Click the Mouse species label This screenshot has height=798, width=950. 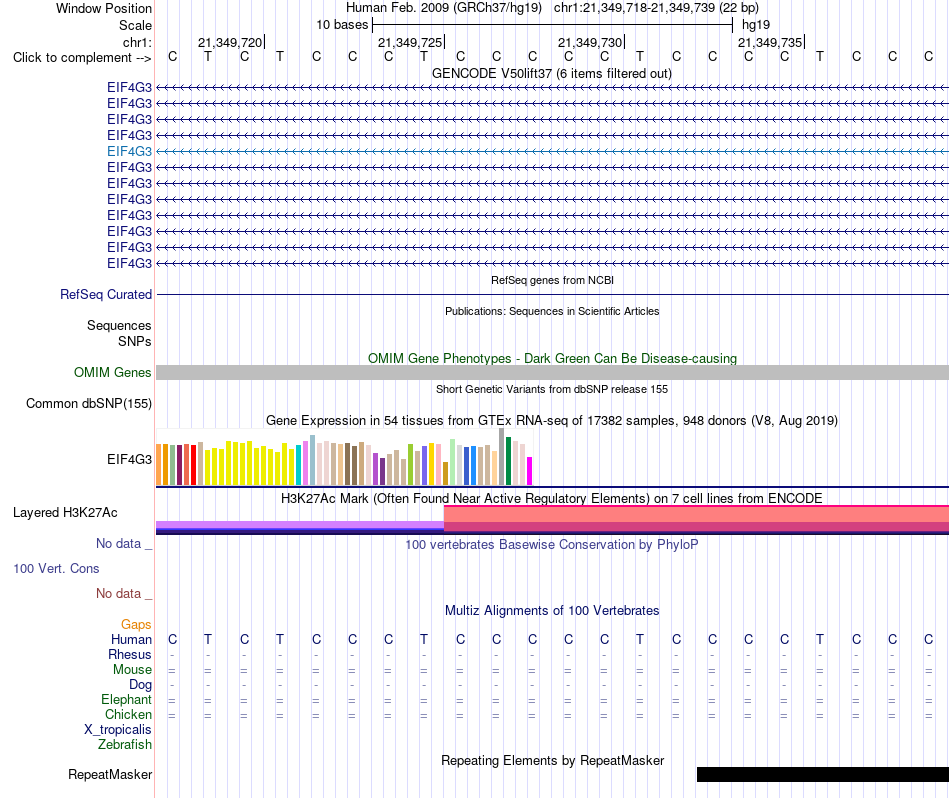(132, 670)
